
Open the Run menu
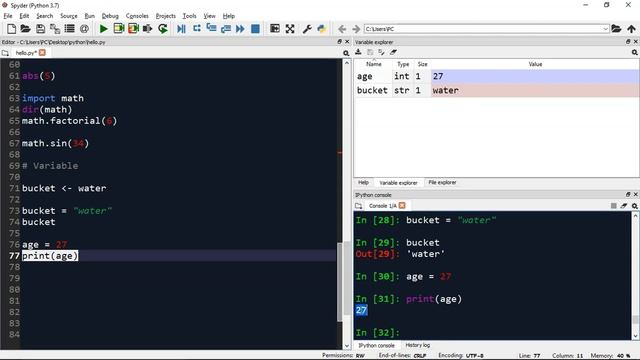click(89, 16)
